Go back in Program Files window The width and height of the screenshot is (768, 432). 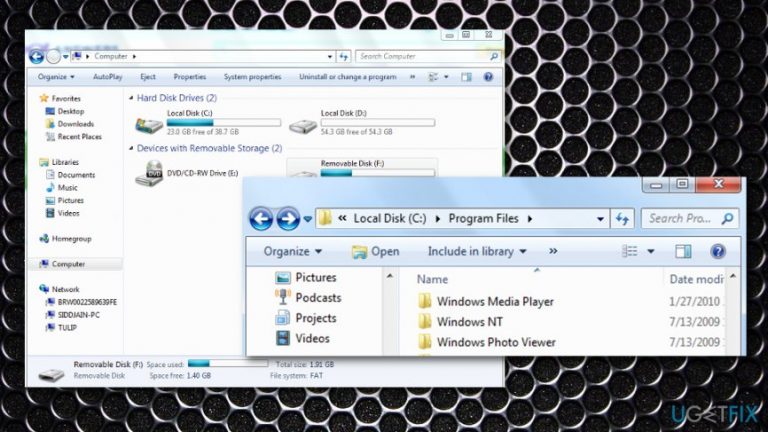261,218
